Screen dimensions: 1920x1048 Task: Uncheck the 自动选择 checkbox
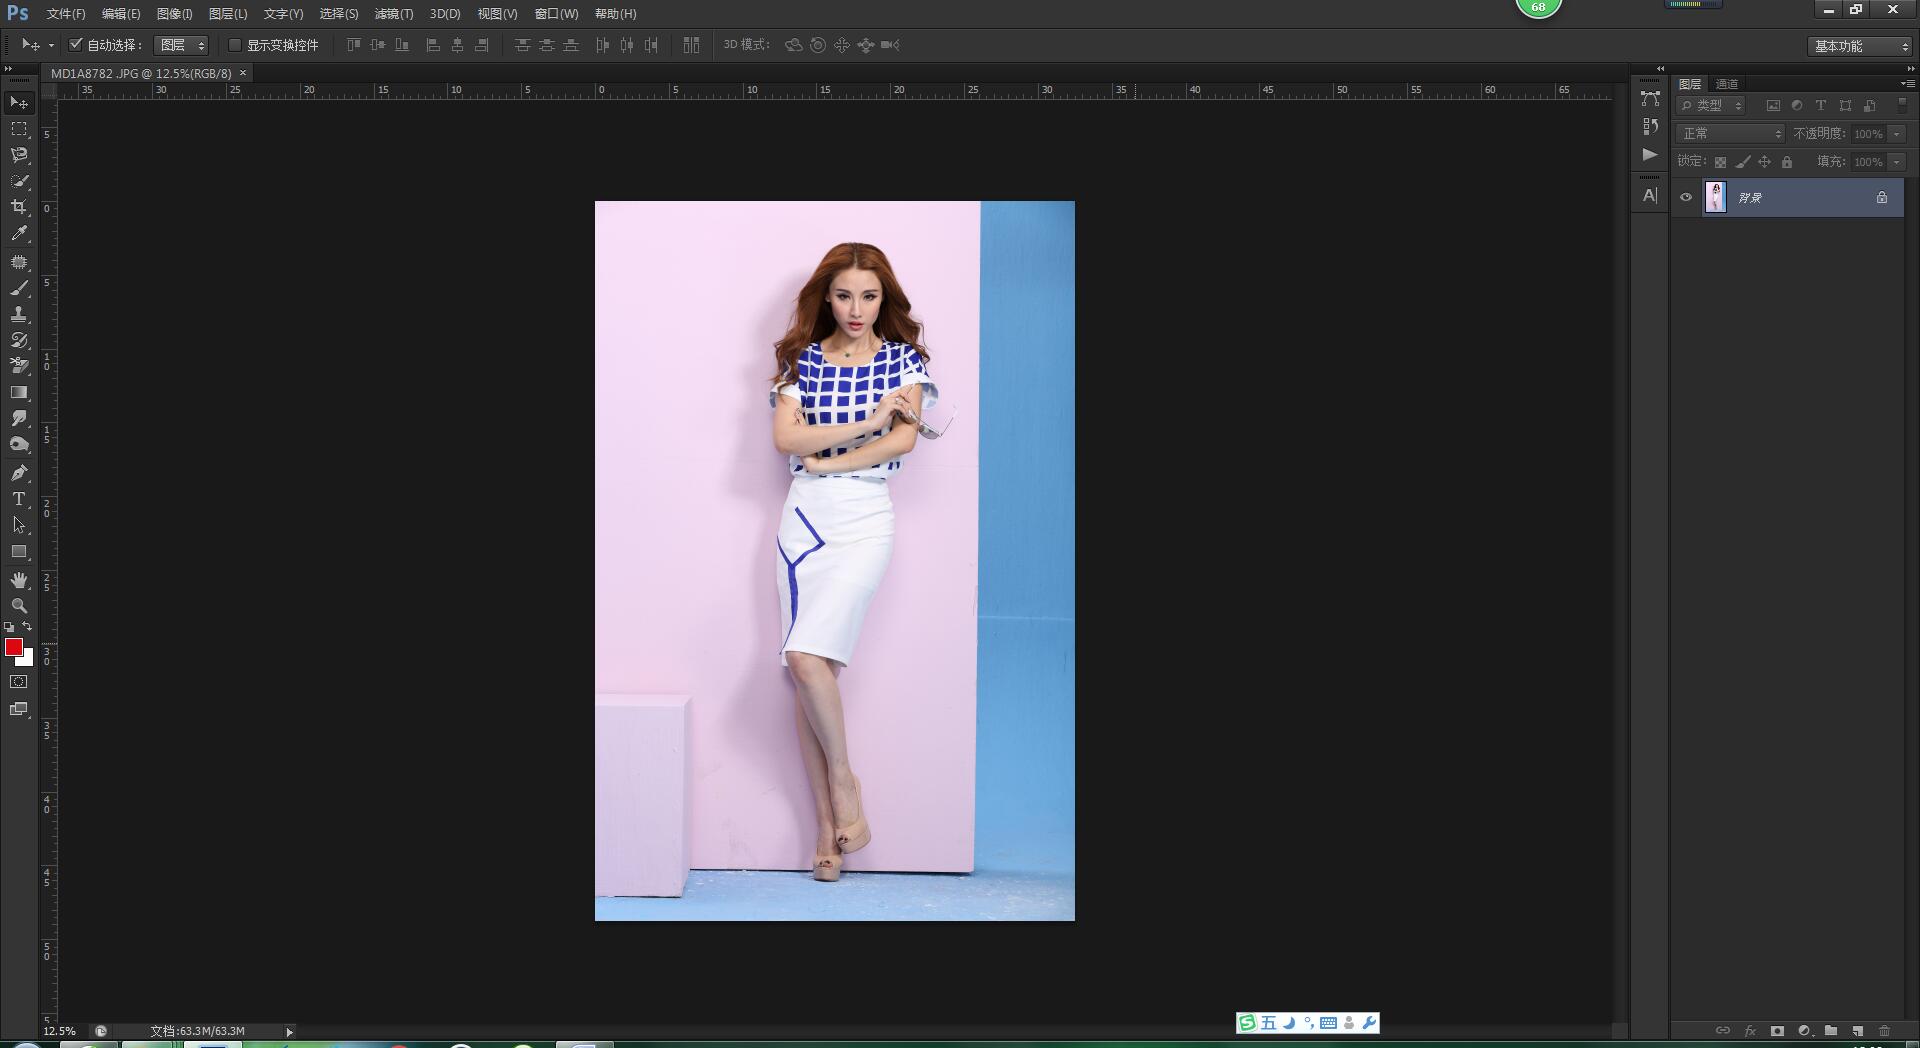click(x=76, y=44)
